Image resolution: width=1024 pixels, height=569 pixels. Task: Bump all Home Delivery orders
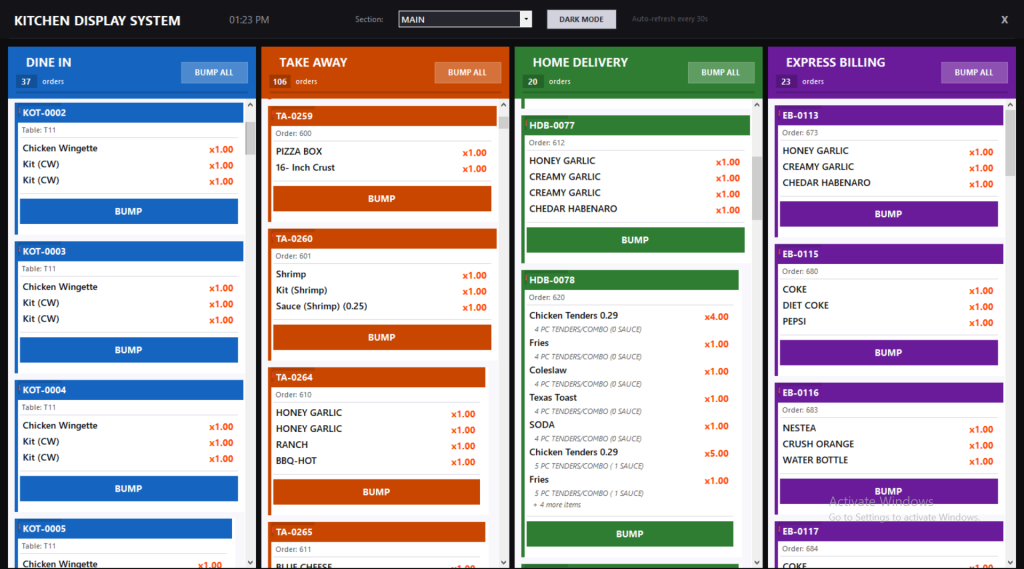coord(720,73)
